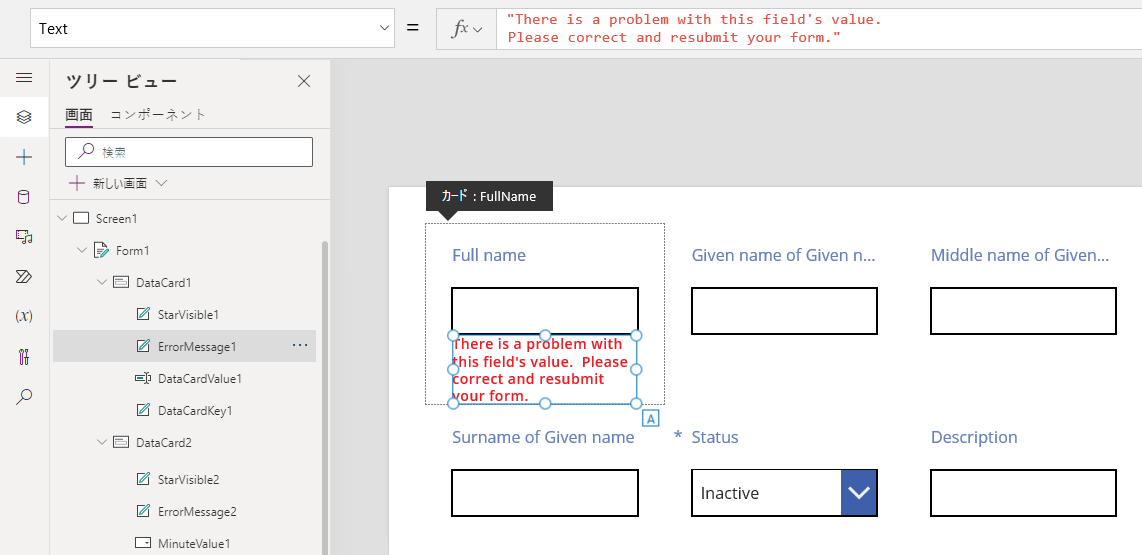The width and height of the screenshot is (1142, 555).
Task: Open the Variables (x) icon in left rail
Action: tap(24, 316)
